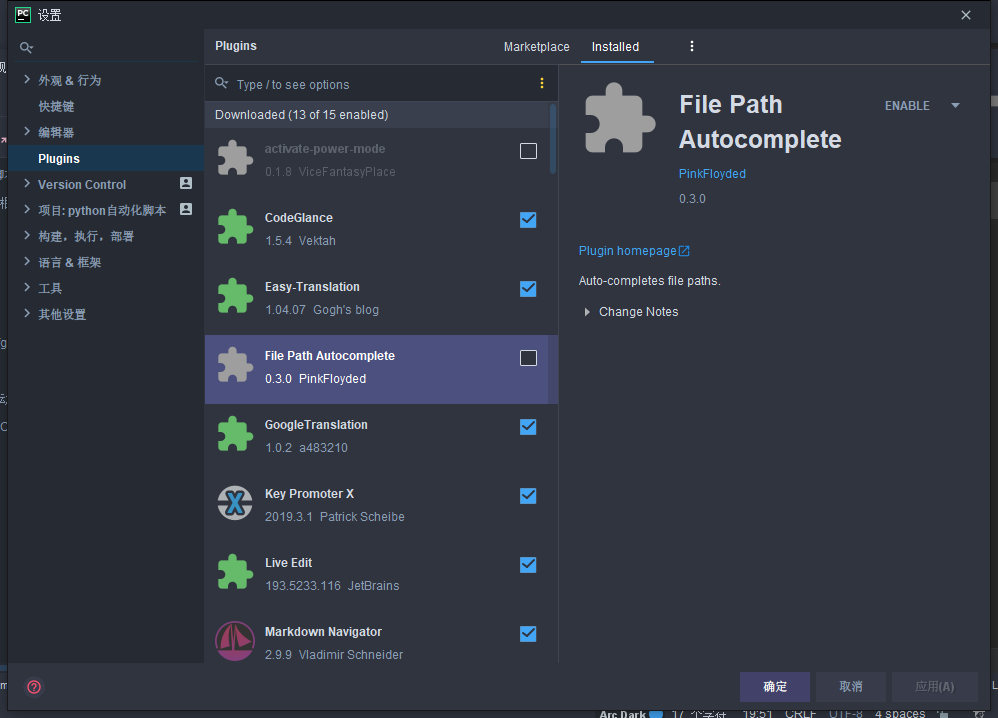Click the PyCharm logo in title bar

(23, 15)
